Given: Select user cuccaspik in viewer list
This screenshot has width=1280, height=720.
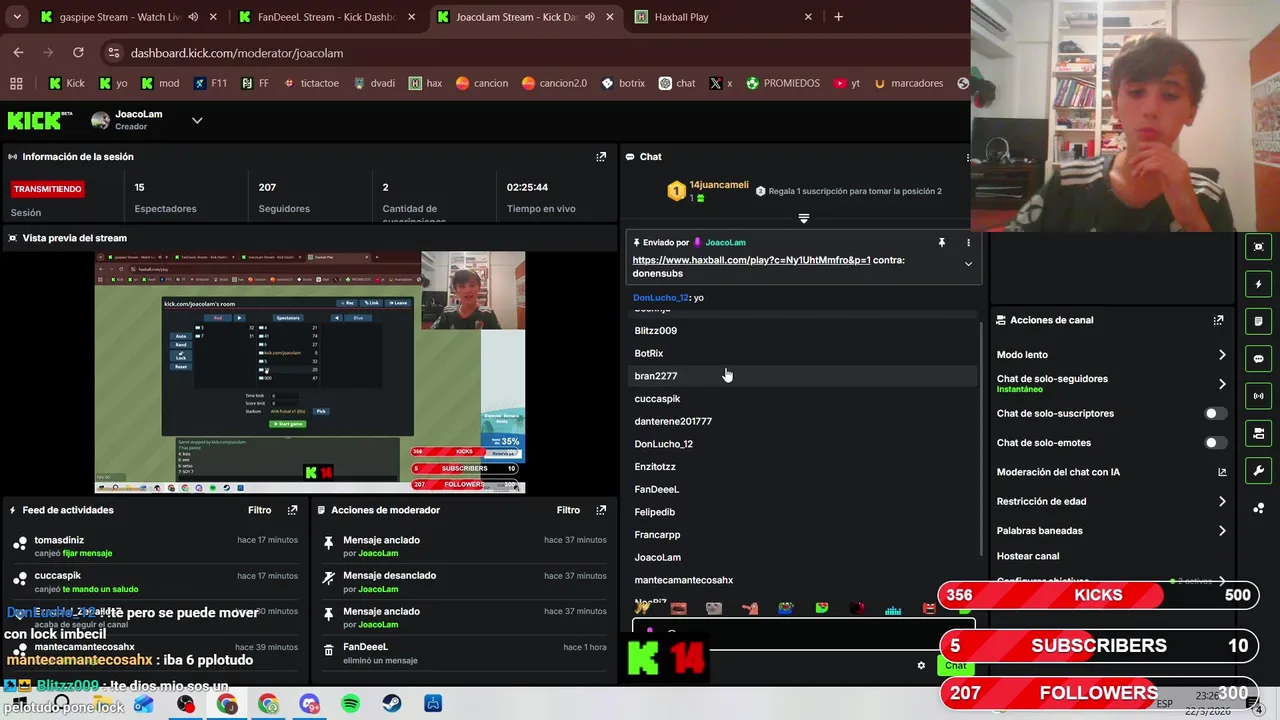Looking at the screenshot, I should [x=657, y=399].
